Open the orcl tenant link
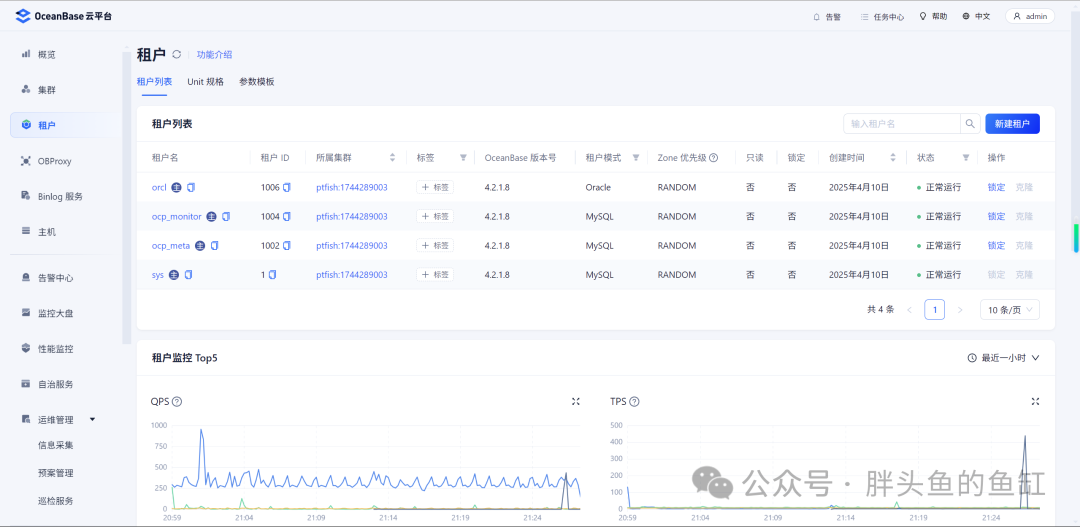The height and width of the screenshot is (527, 1080). [x=159, y=187]
